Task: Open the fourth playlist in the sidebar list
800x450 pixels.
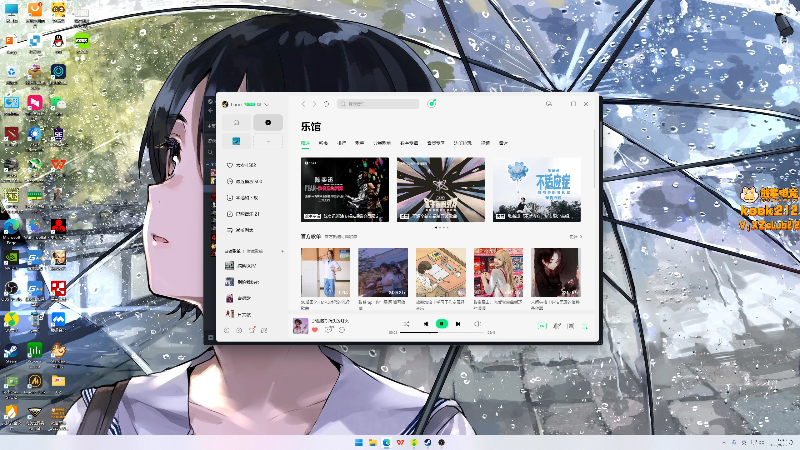Action: tap(239, 314)
